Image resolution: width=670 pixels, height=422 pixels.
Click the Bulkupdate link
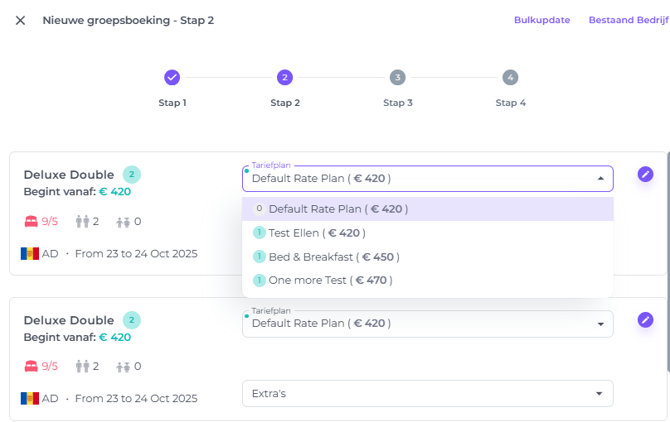542,20
